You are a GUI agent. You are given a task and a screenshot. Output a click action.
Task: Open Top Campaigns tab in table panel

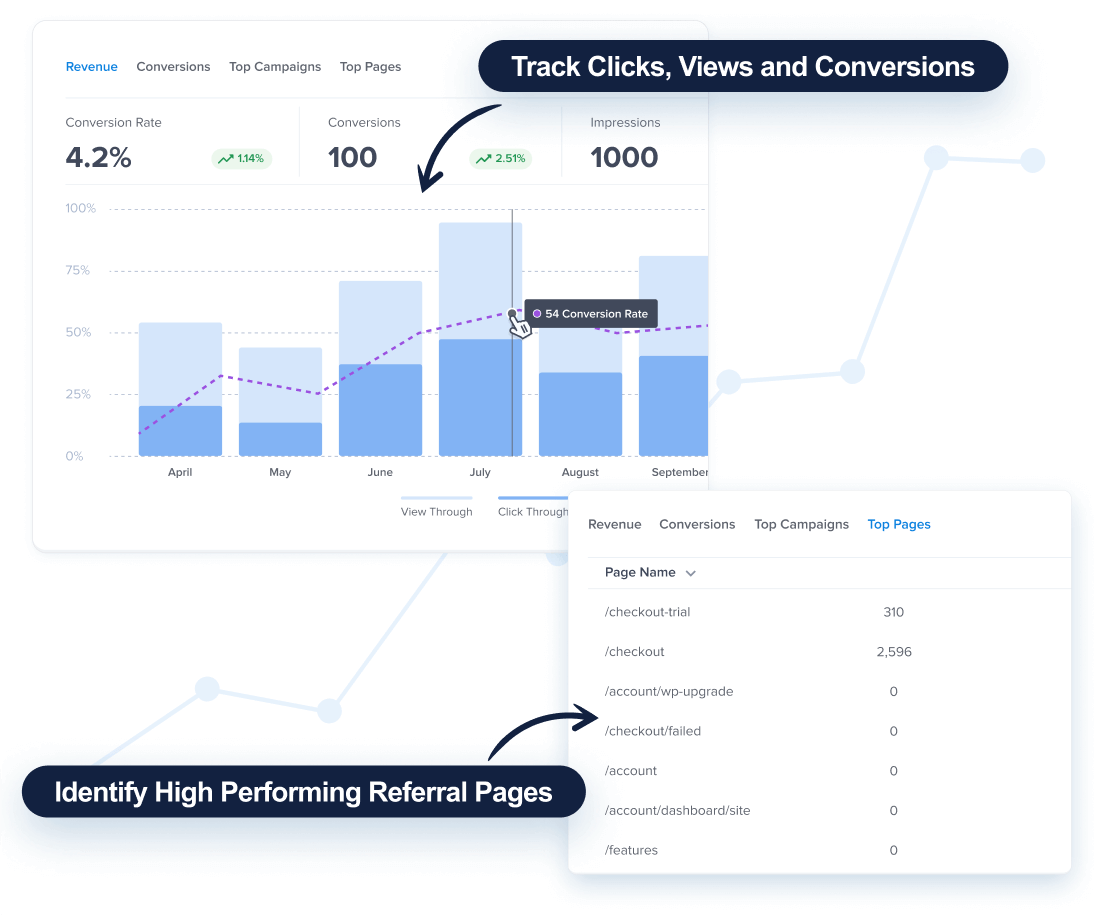point(801,524)
